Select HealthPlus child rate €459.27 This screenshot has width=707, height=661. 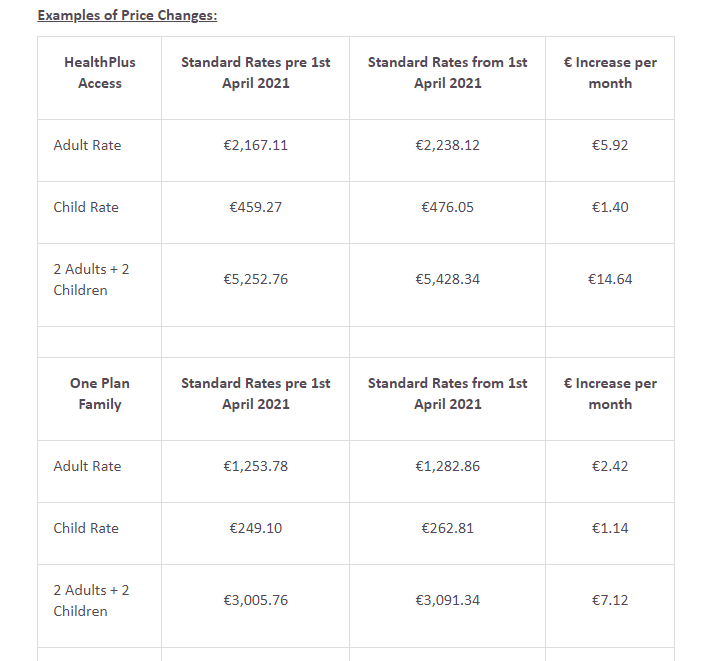[255, 207]
